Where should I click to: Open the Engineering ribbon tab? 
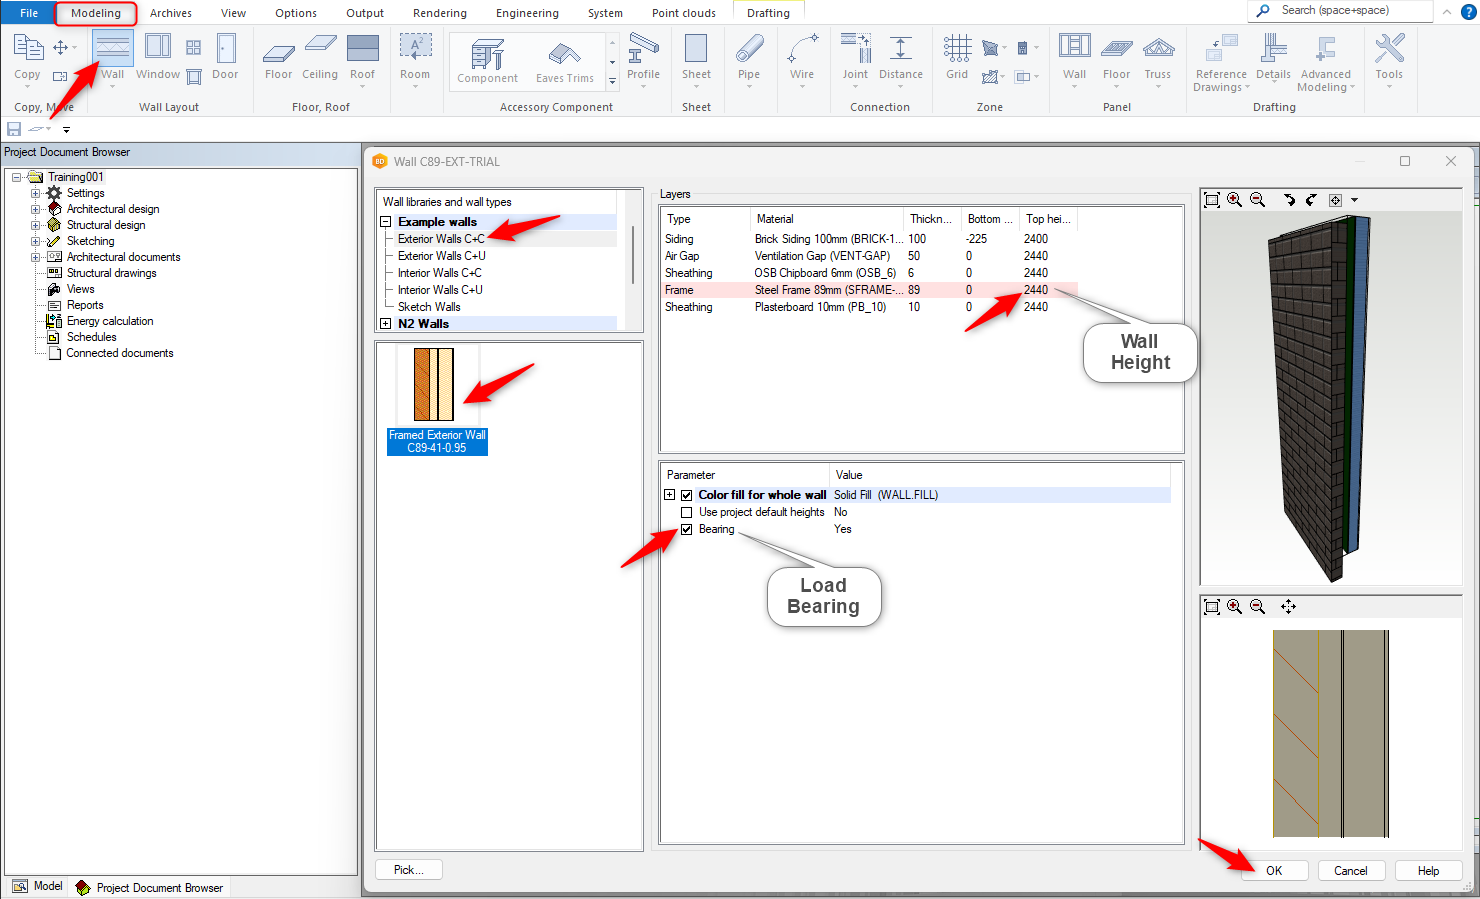point(527,13)
